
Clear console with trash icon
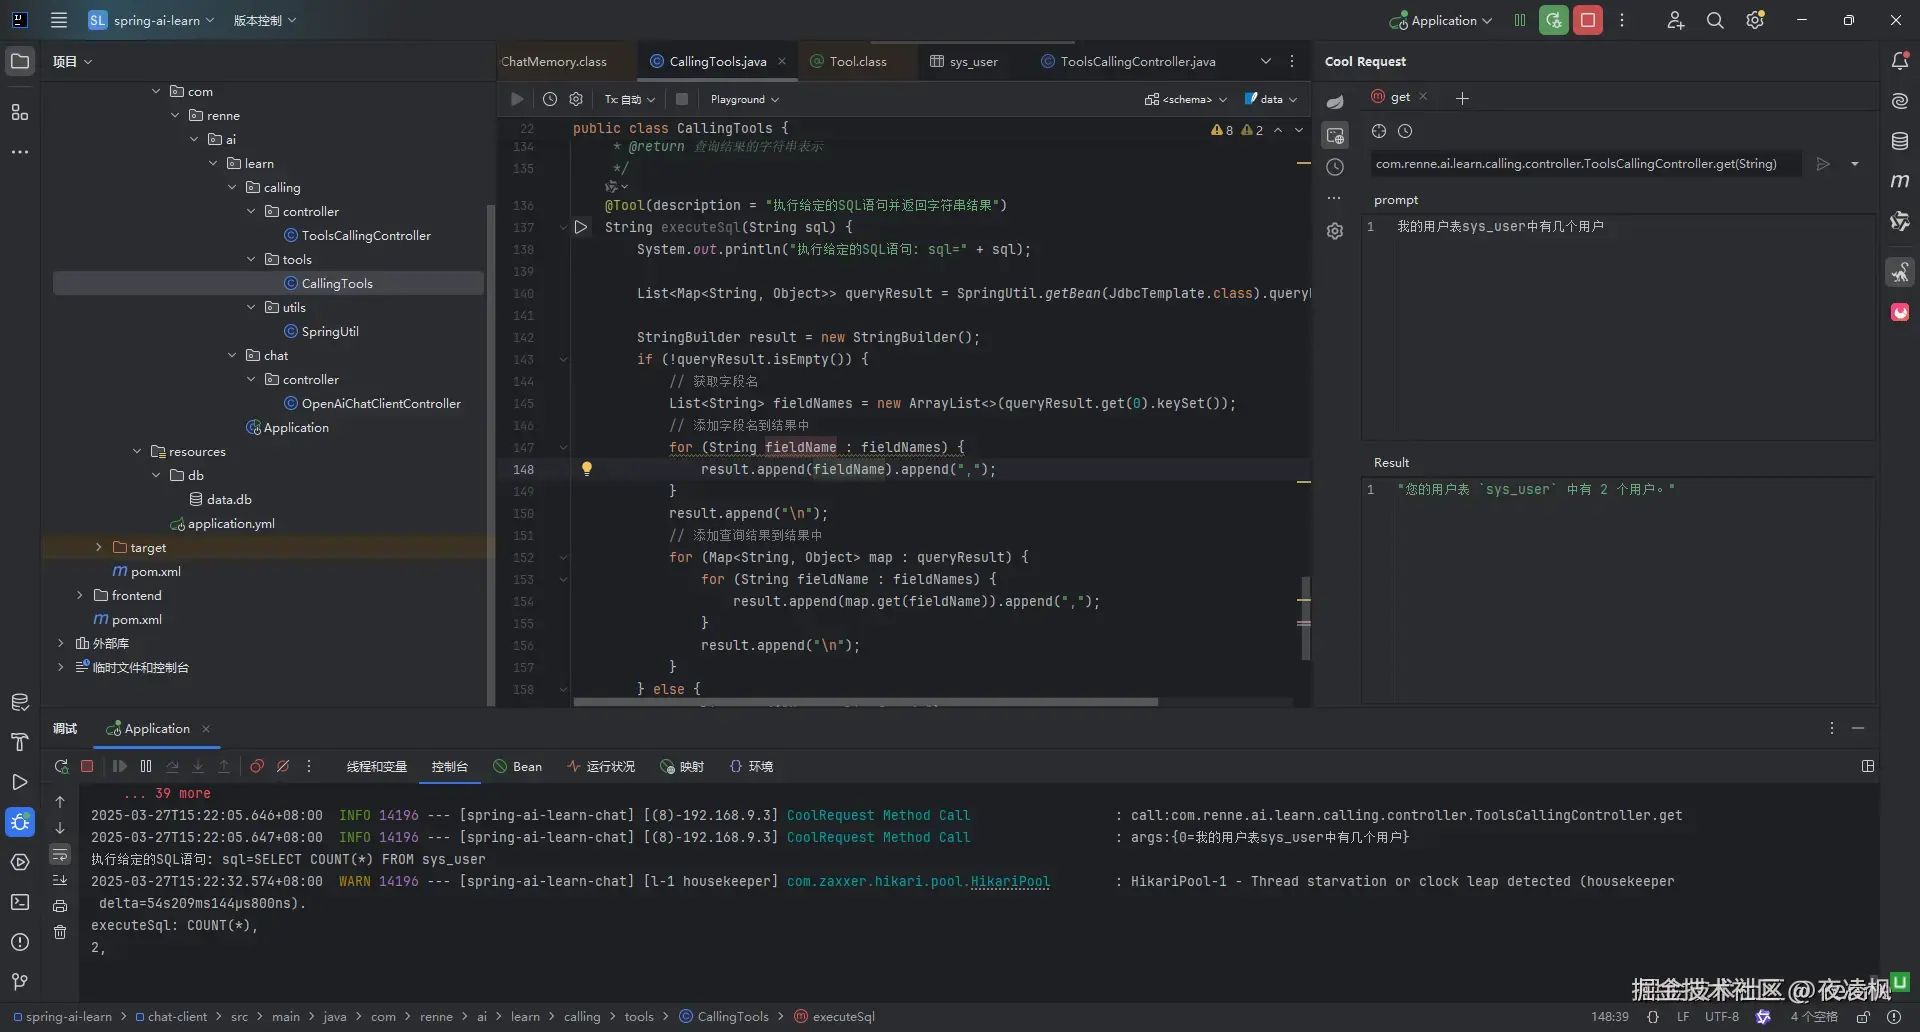pyautogui.click(x=60, y=932)
